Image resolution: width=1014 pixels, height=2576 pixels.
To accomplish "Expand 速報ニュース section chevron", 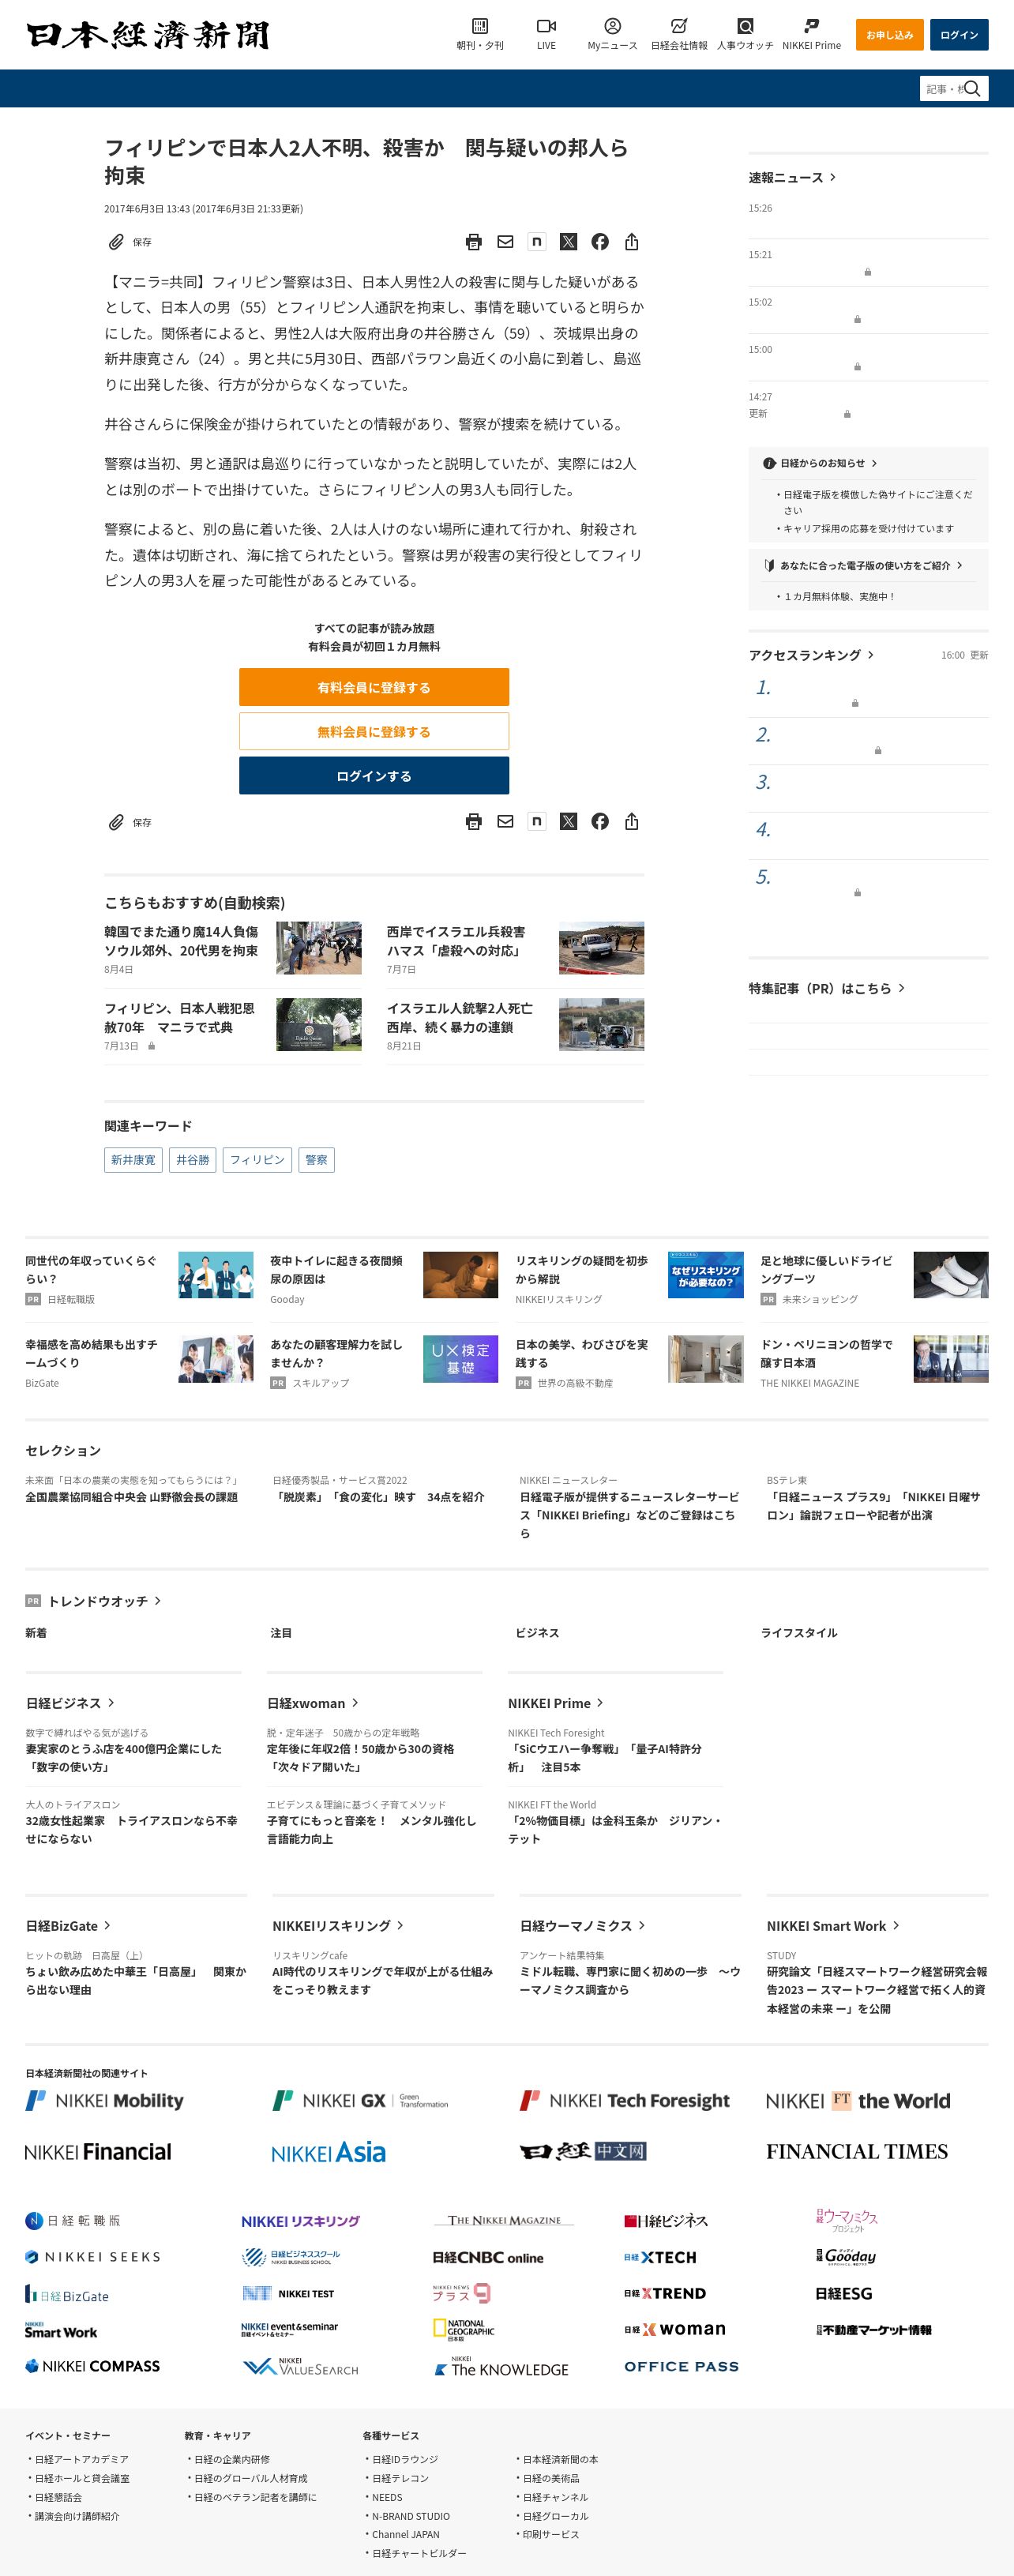I will coord(833,177).
